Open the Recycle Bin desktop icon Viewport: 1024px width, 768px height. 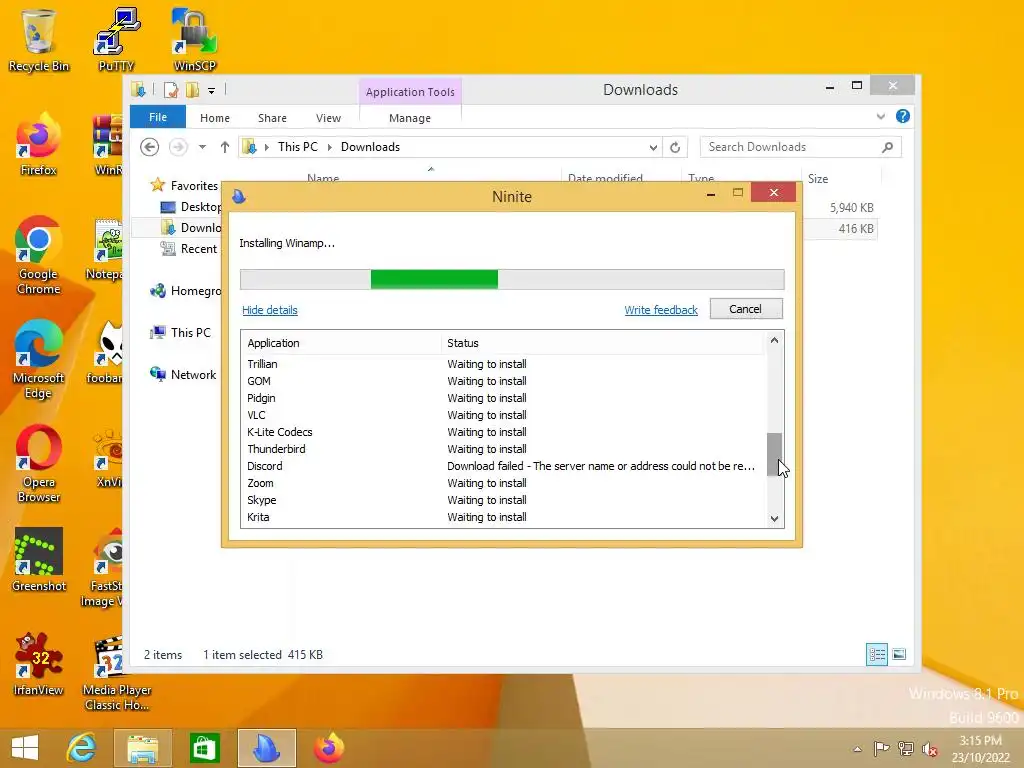39,39
